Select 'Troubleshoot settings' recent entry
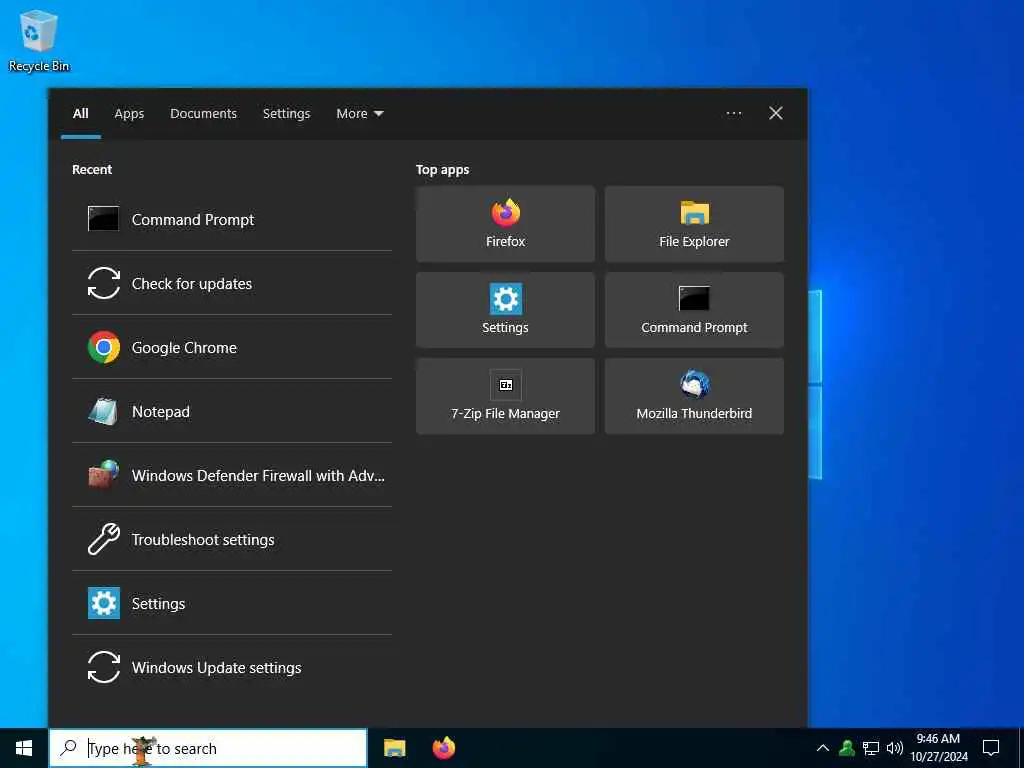 pyautogui.click(x=203, y=539)
